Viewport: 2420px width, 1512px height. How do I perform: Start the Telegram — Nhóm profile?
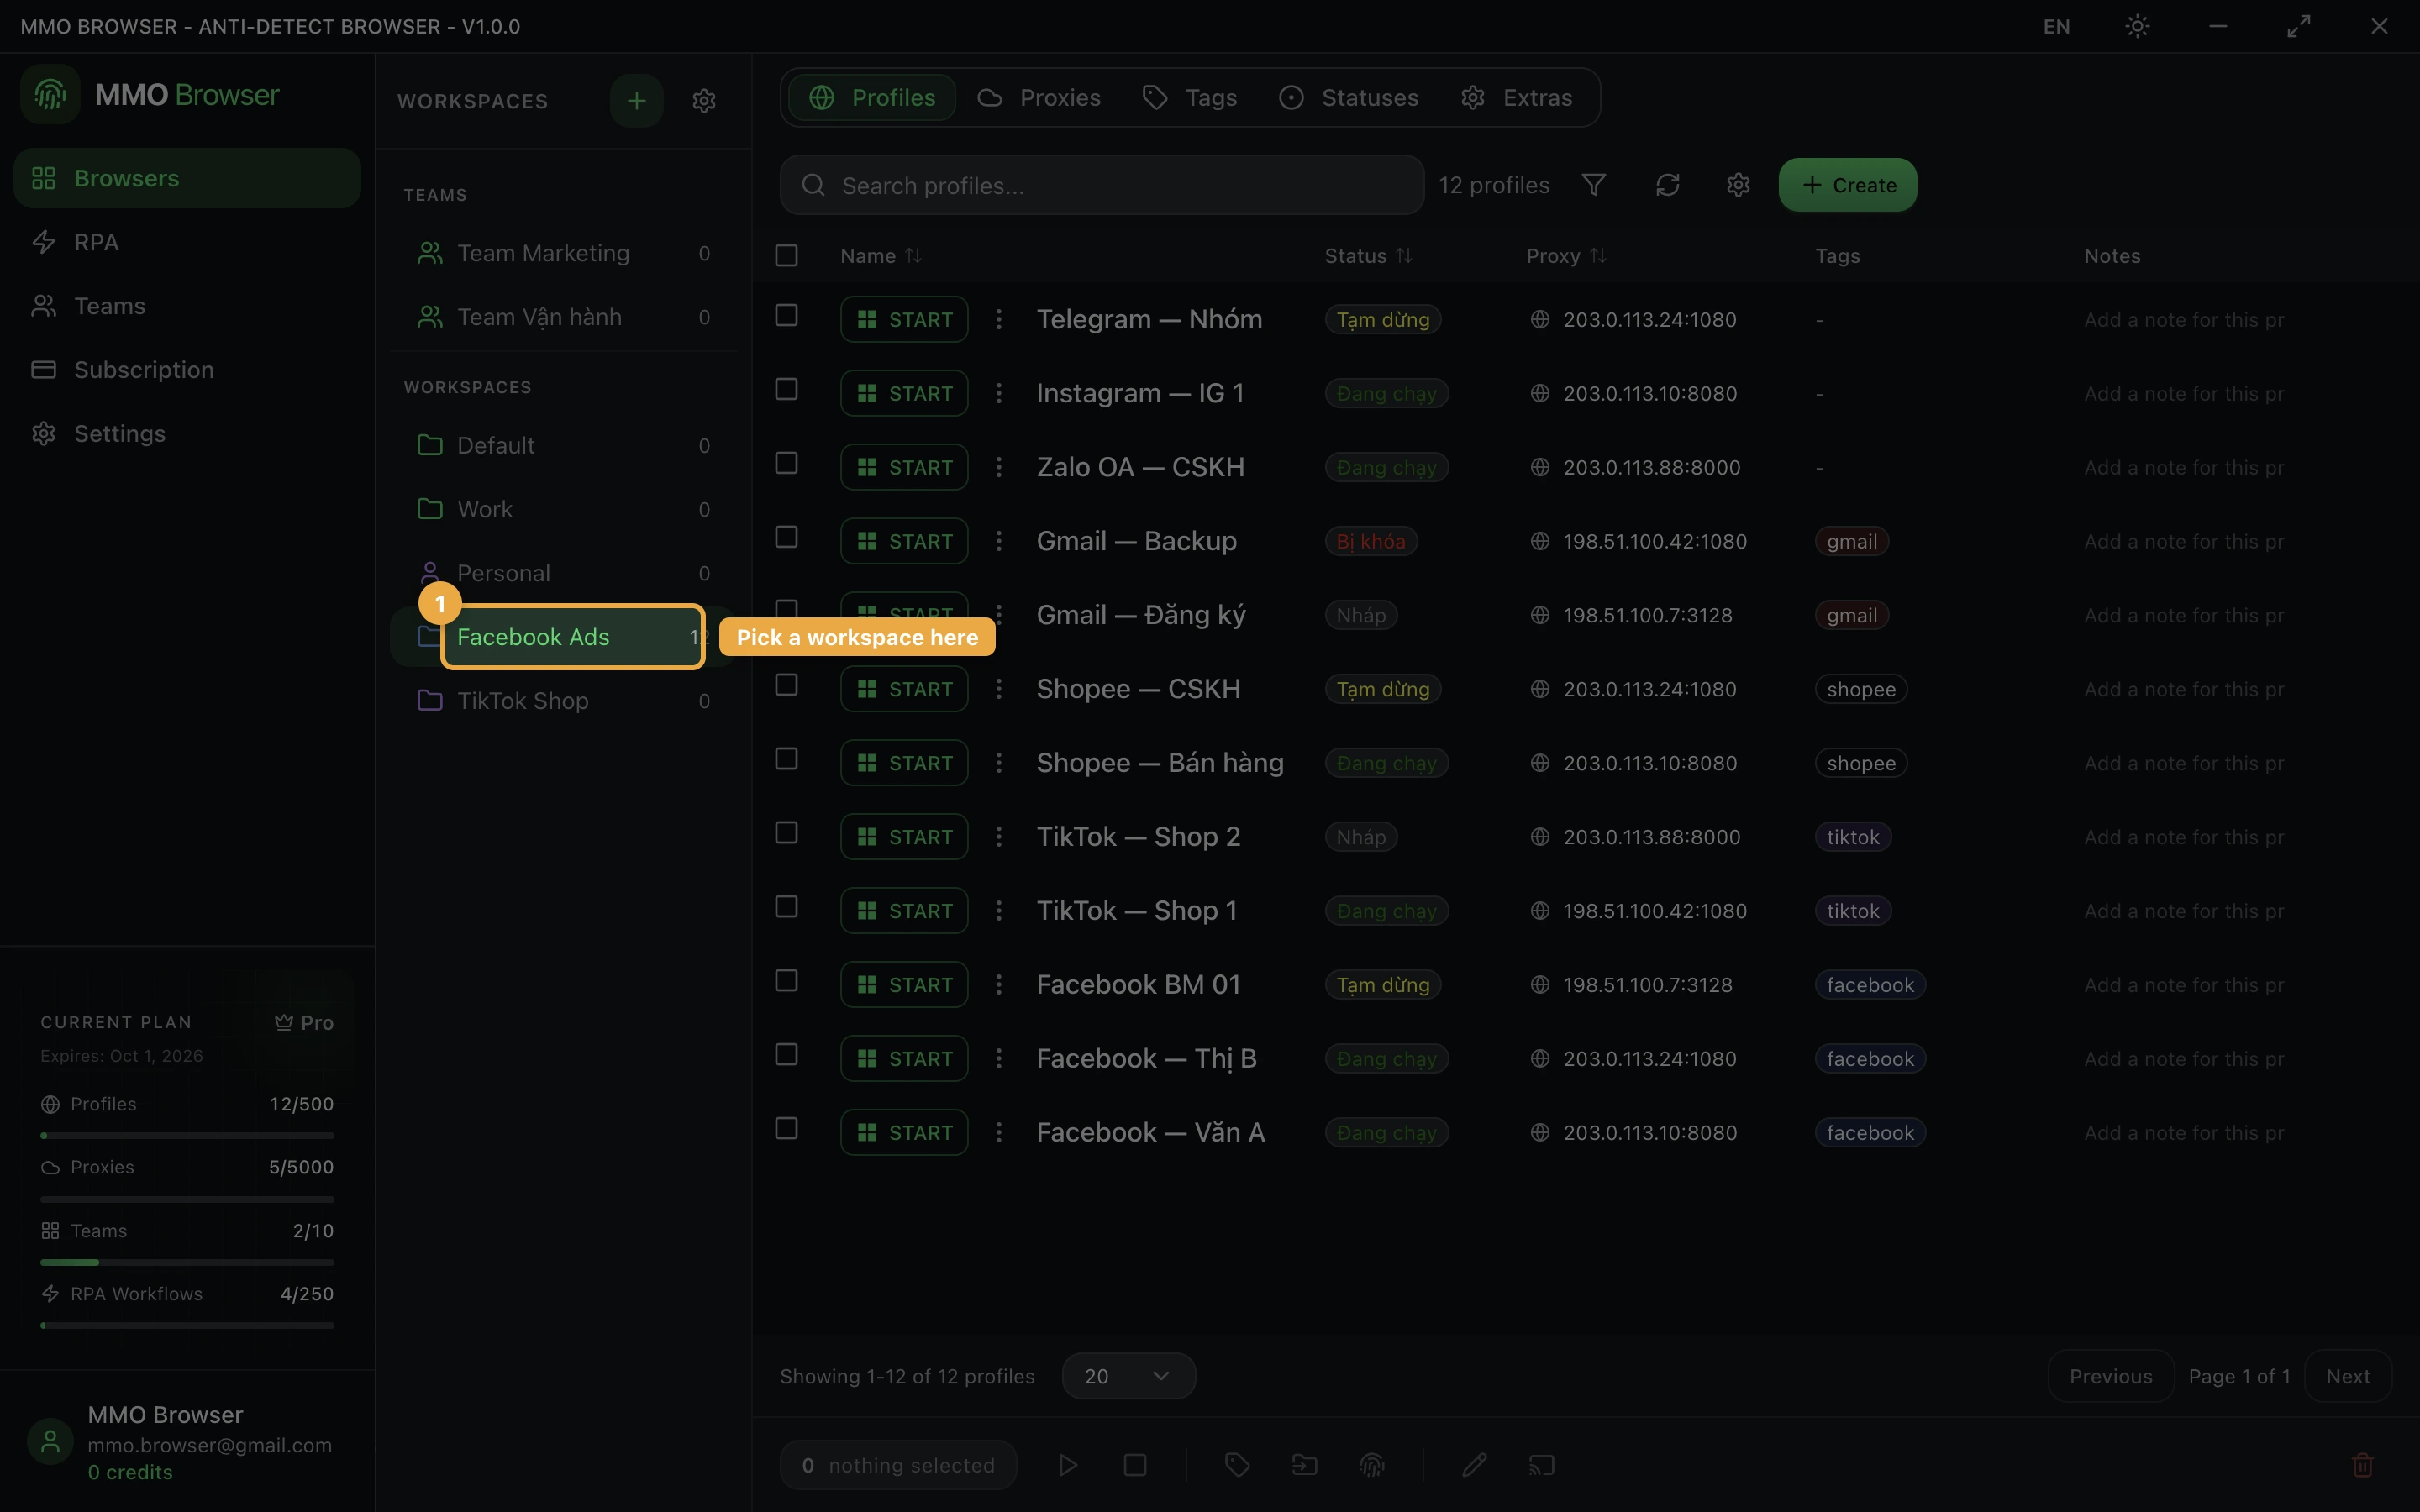coord(904,319)
